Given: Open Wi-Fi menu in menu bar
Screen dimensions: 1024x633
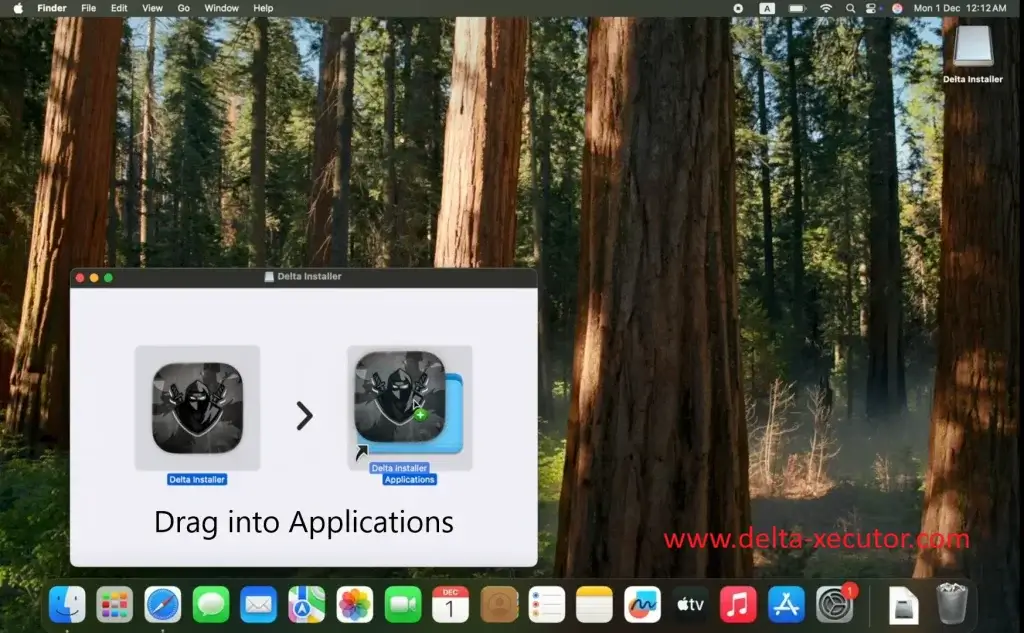Looking at the screenshot, I should (x=826, y=8).
